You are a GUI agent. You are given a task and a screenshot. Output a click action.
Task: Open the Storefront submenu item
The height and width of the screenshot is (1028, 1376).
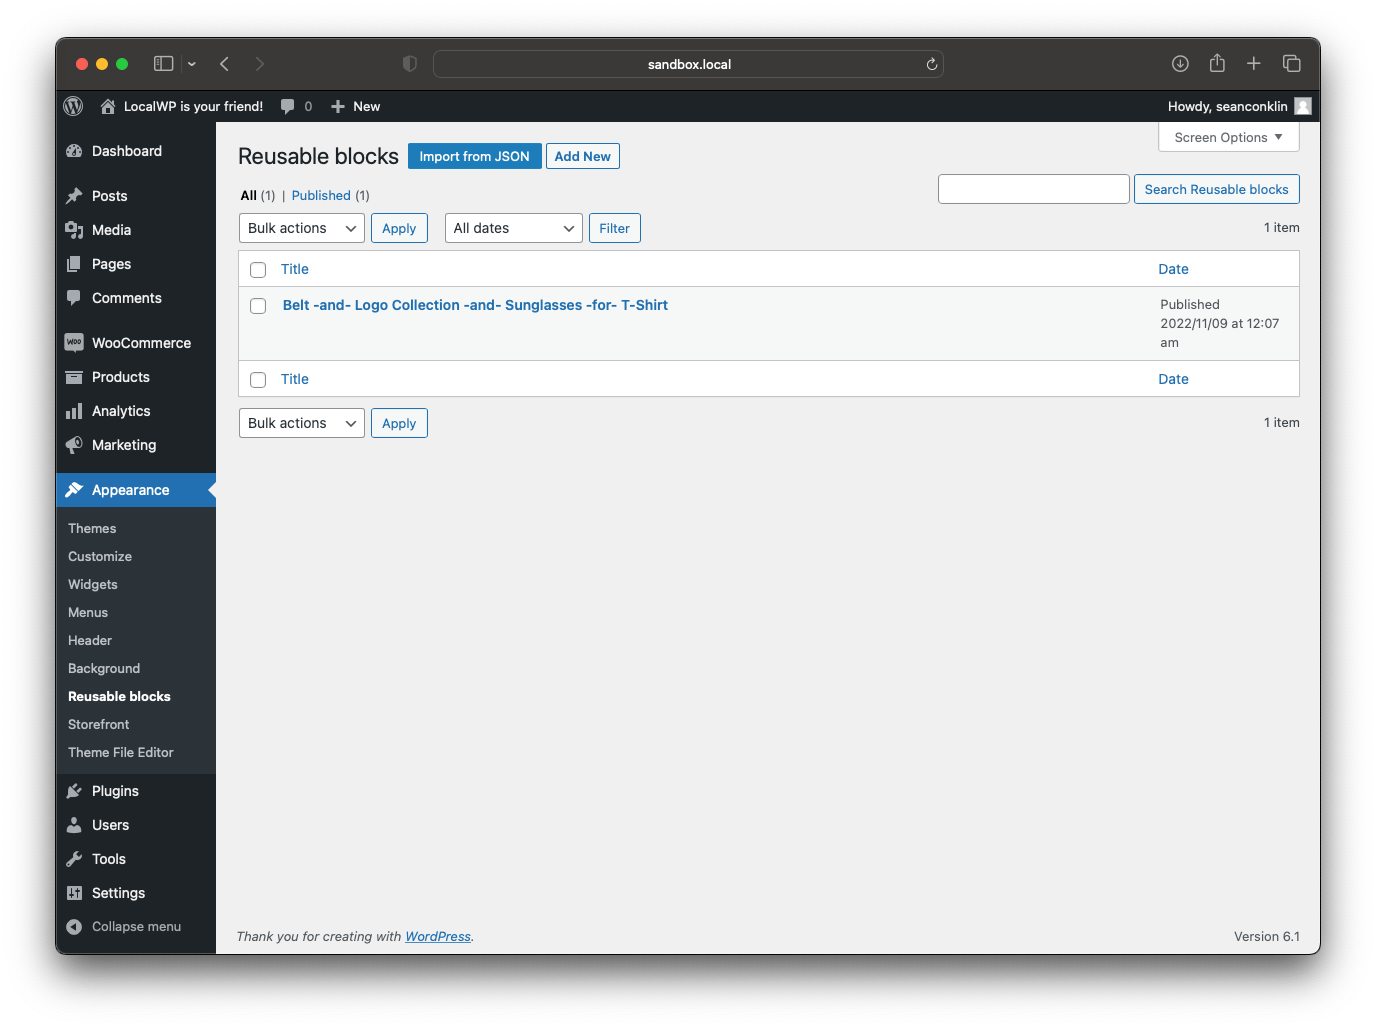tap(99, 724)
